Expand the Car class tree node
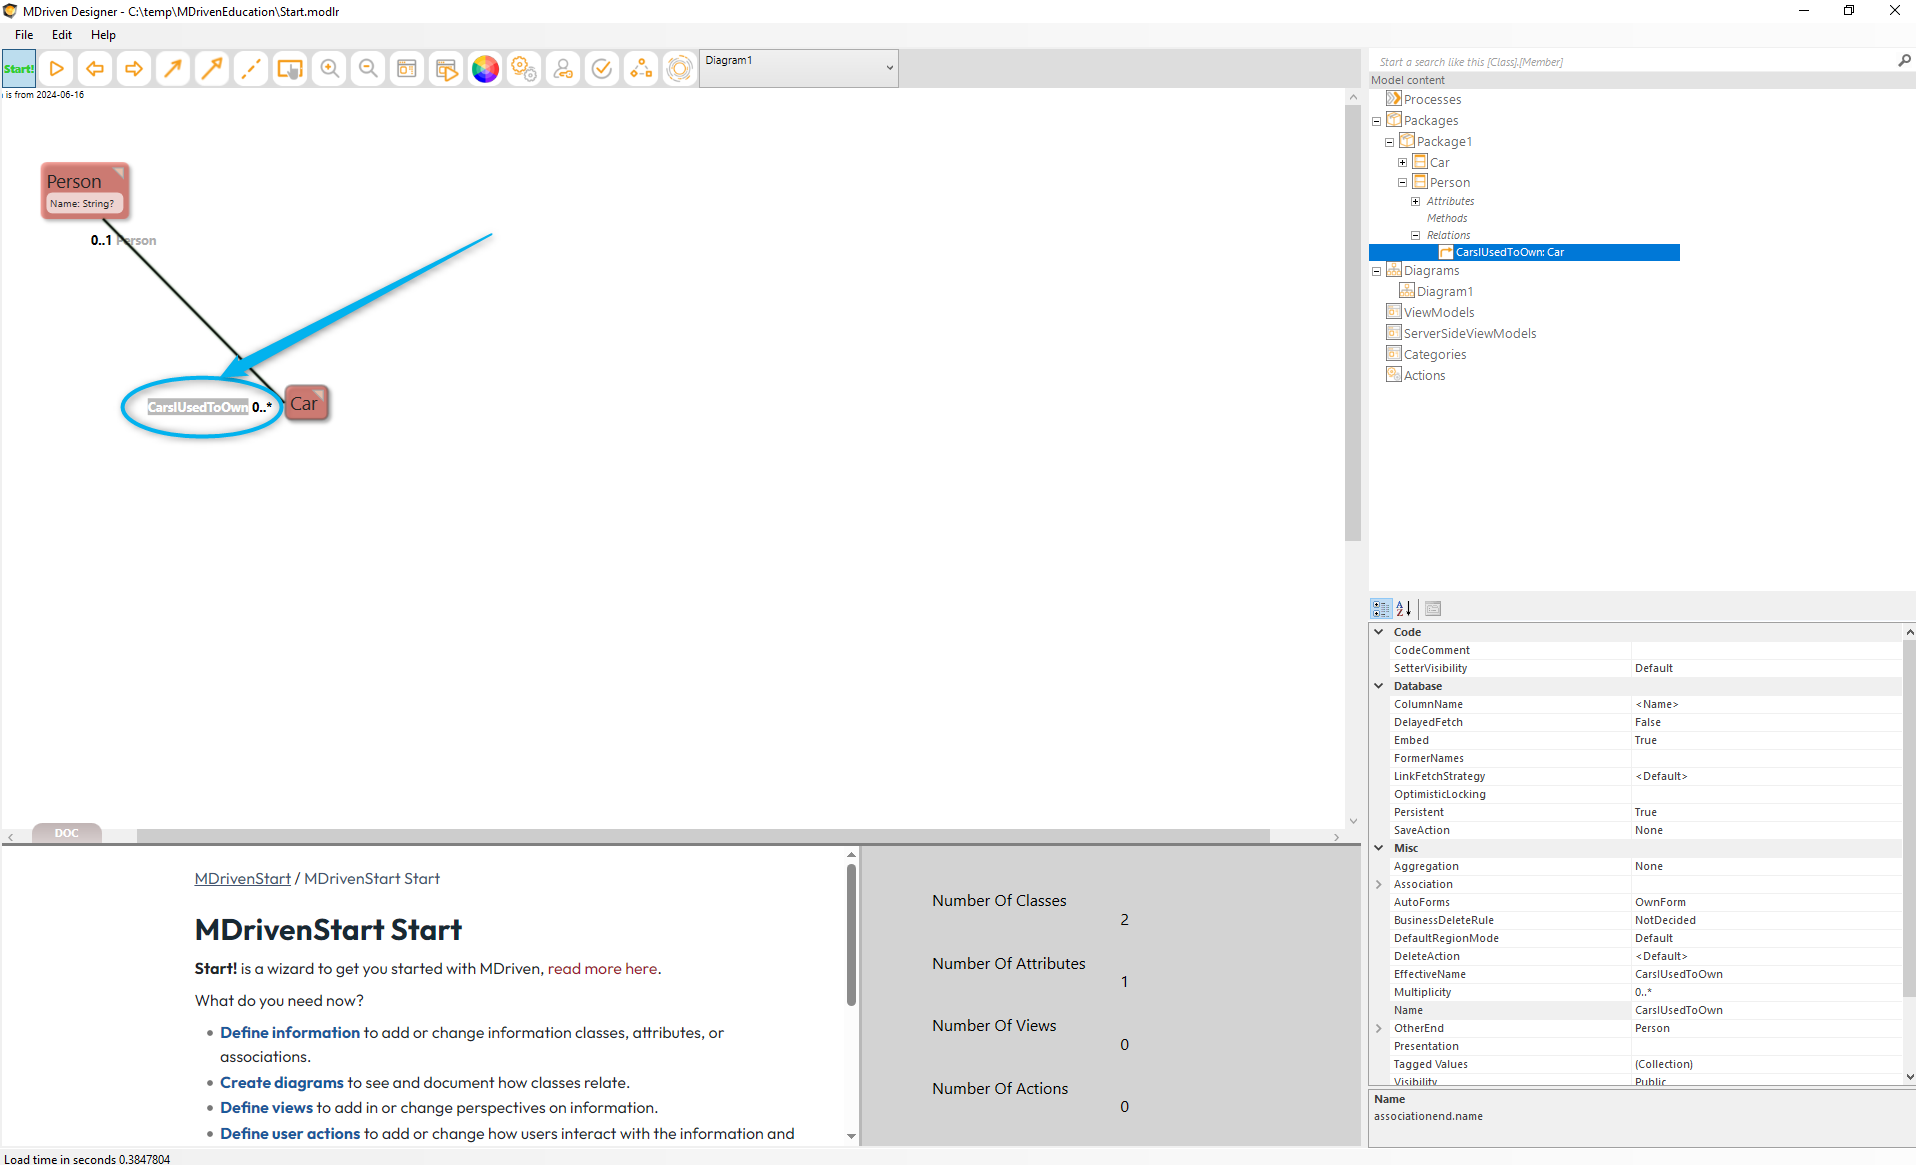 [1402, 162]
